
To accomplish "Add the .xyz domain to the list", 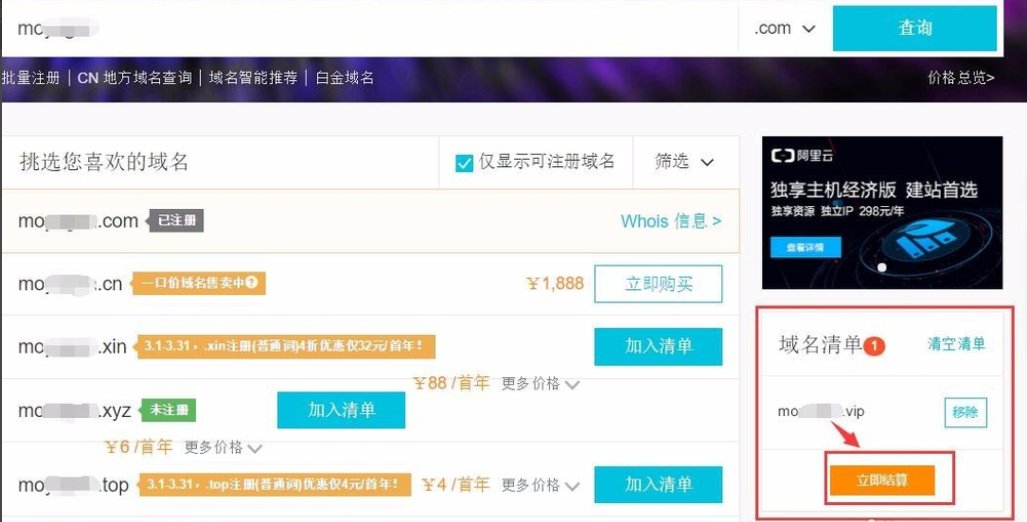I will pyautogui.click(x=341, y=410).
